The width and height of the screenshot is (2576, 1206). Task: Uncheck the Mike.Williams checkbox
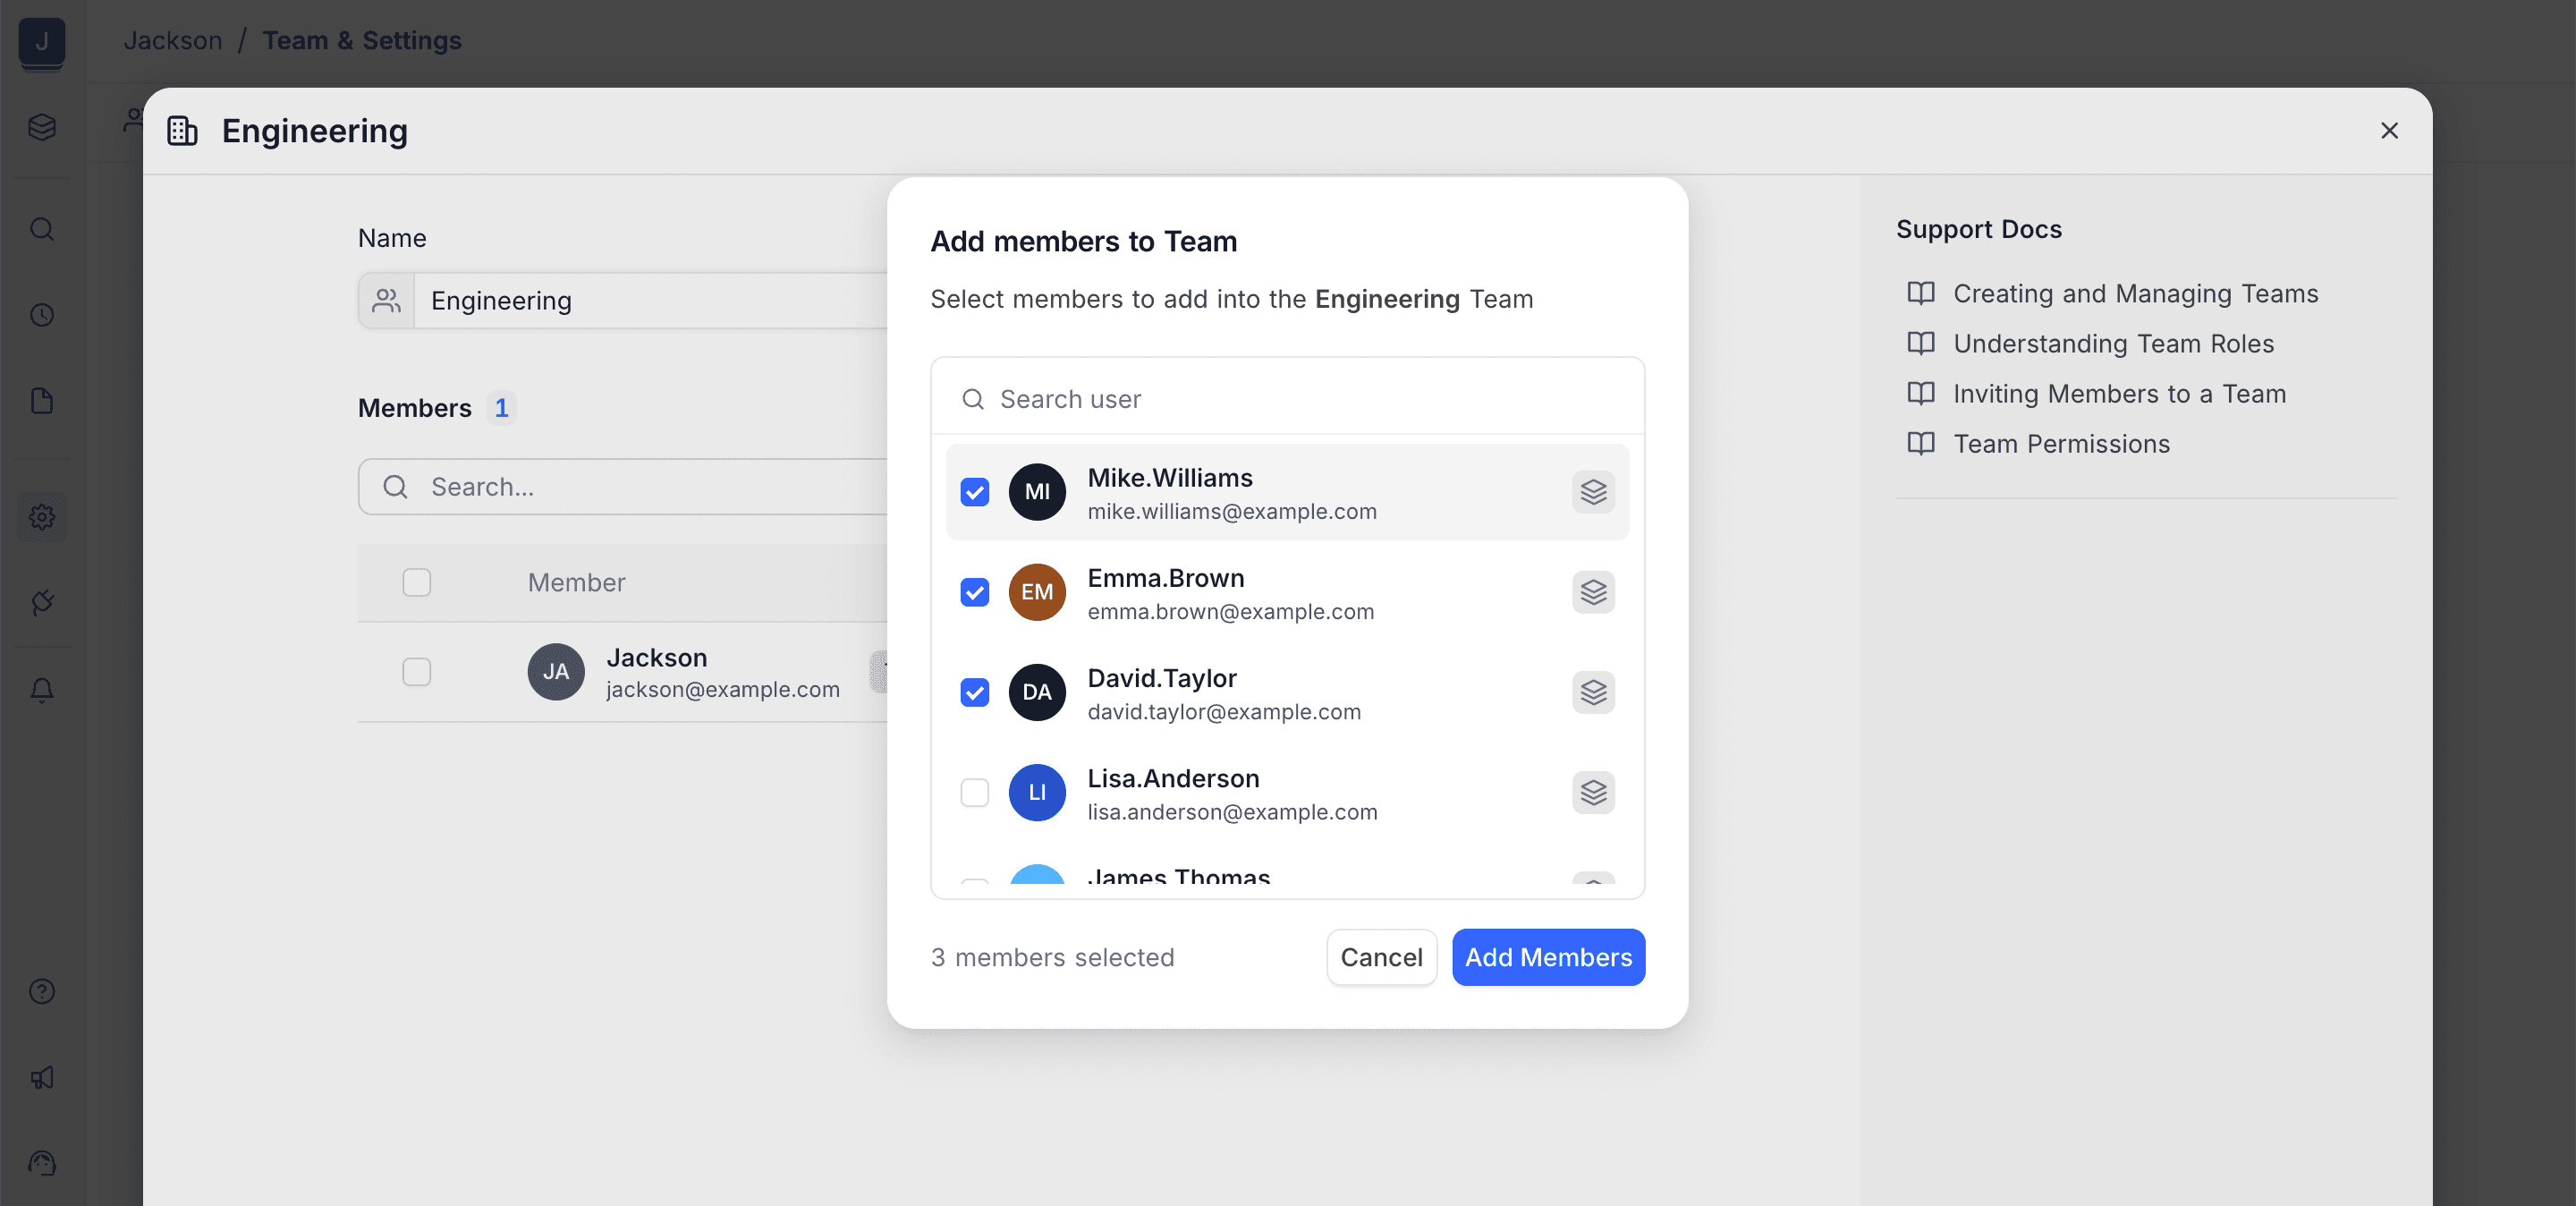974,492
